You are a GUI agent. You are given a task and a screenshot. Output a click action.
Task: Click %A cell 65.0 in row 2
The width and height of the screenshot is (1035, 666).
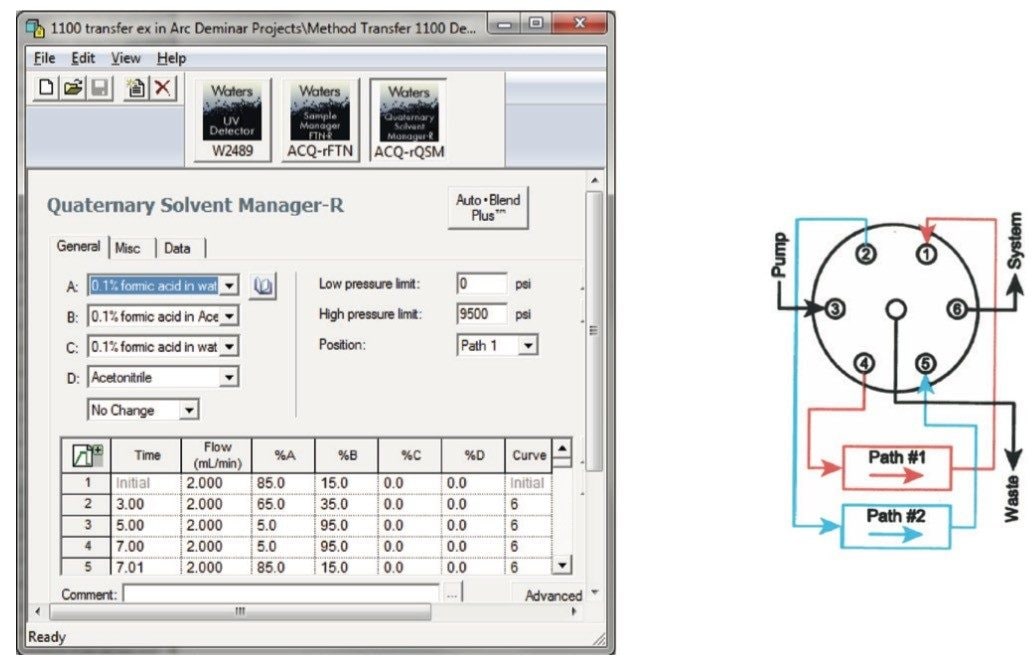pos(284,504)
